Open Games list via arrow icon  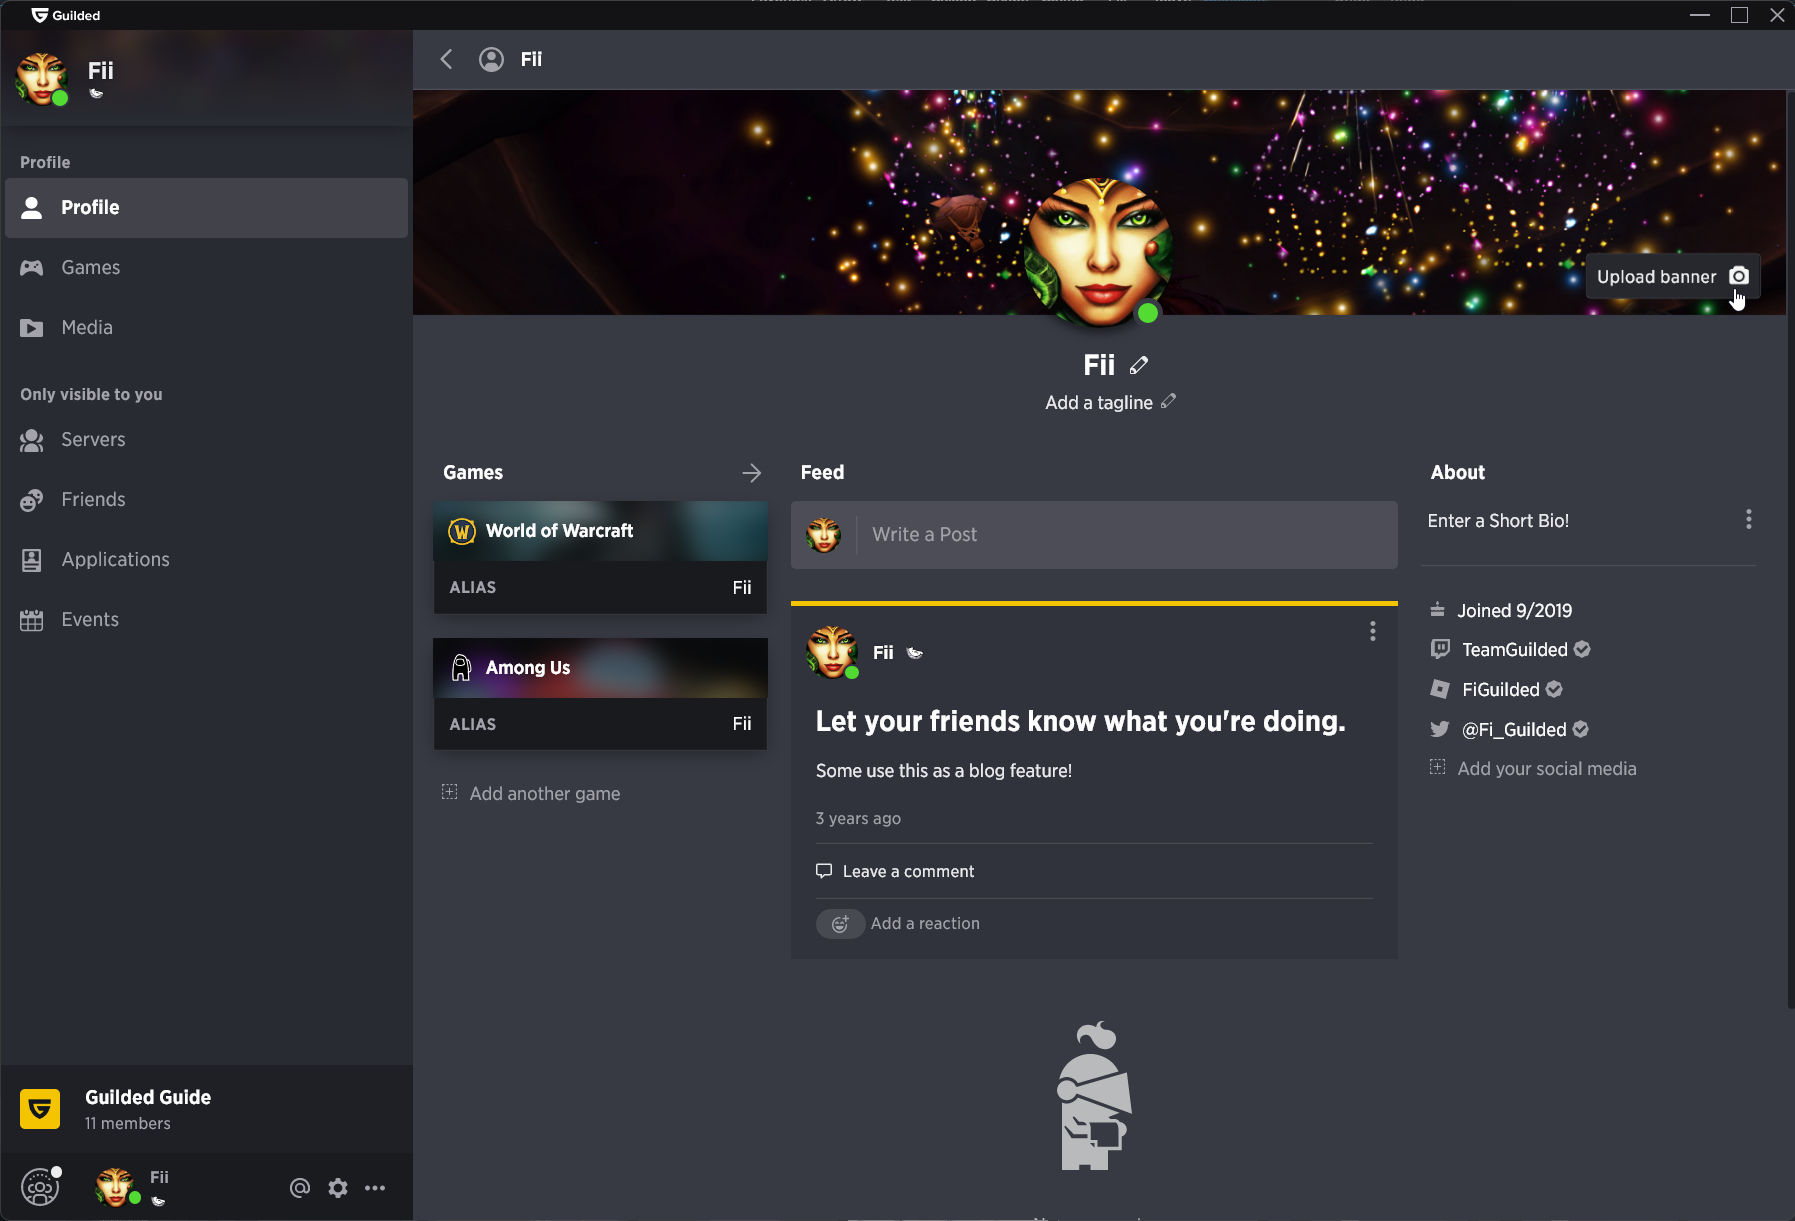tap(752, 473)
